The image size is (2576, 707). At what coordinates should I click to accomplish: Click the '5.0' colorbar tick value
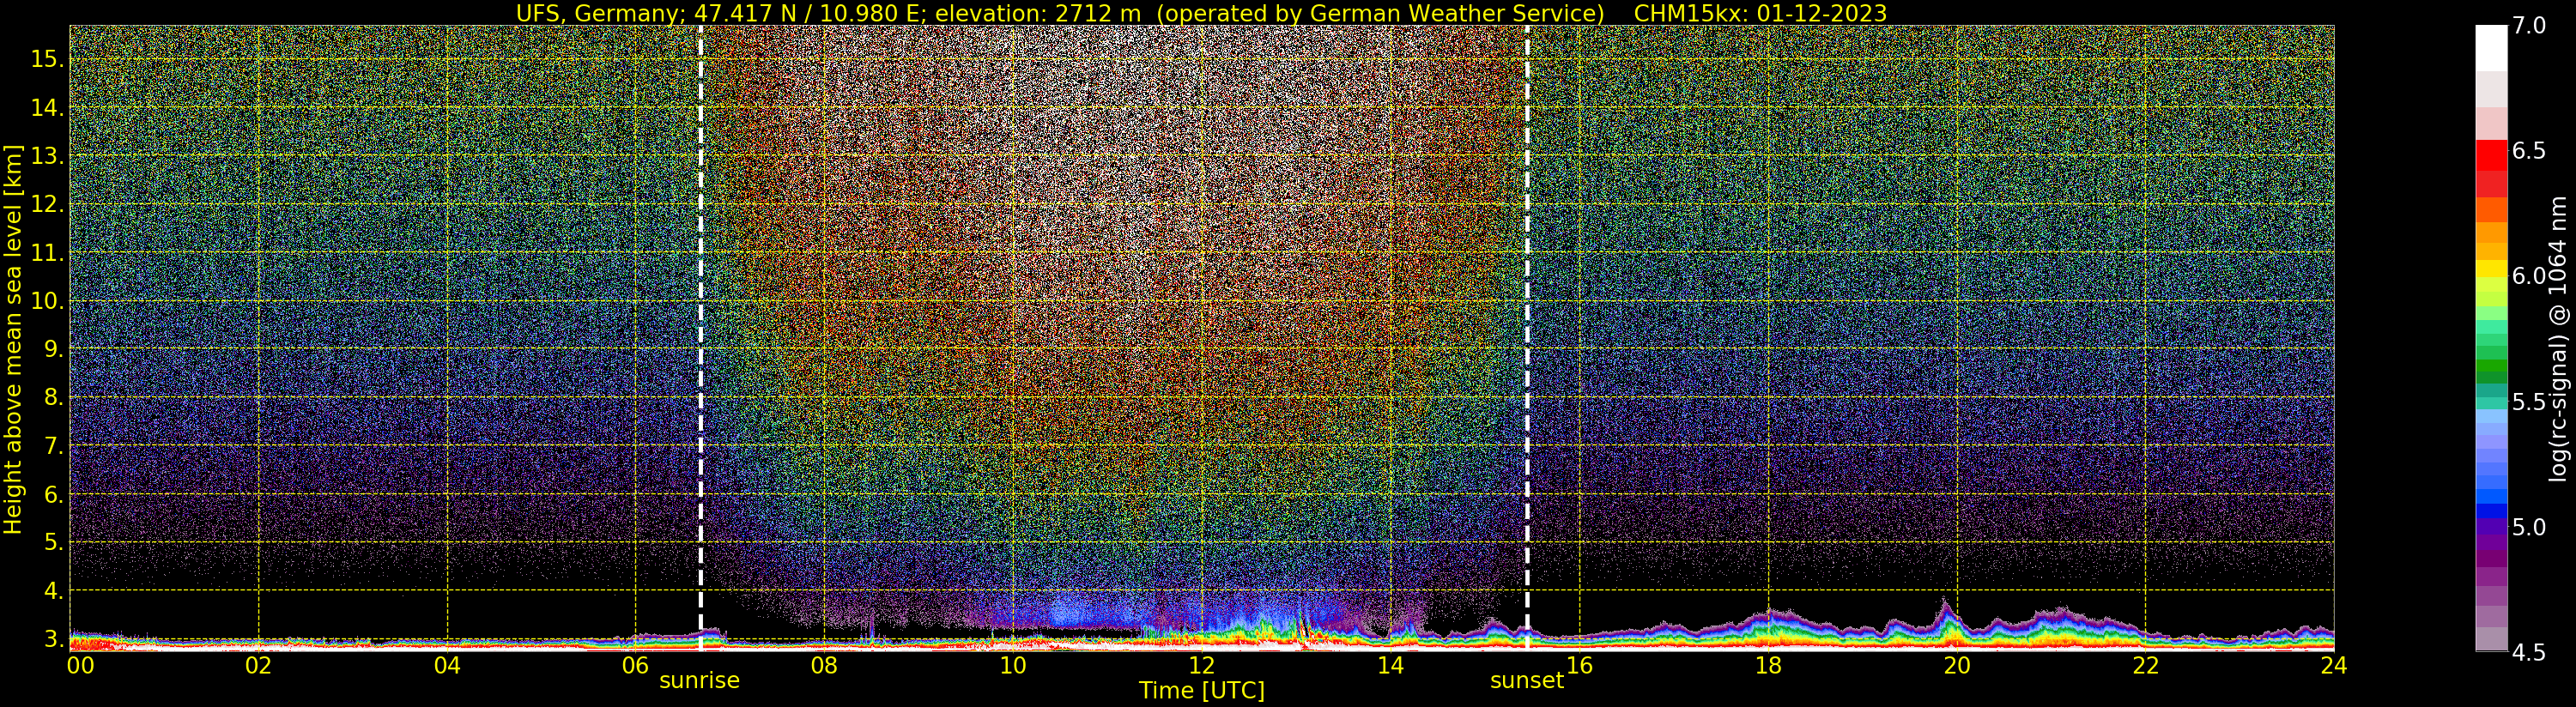(2529, 527)
